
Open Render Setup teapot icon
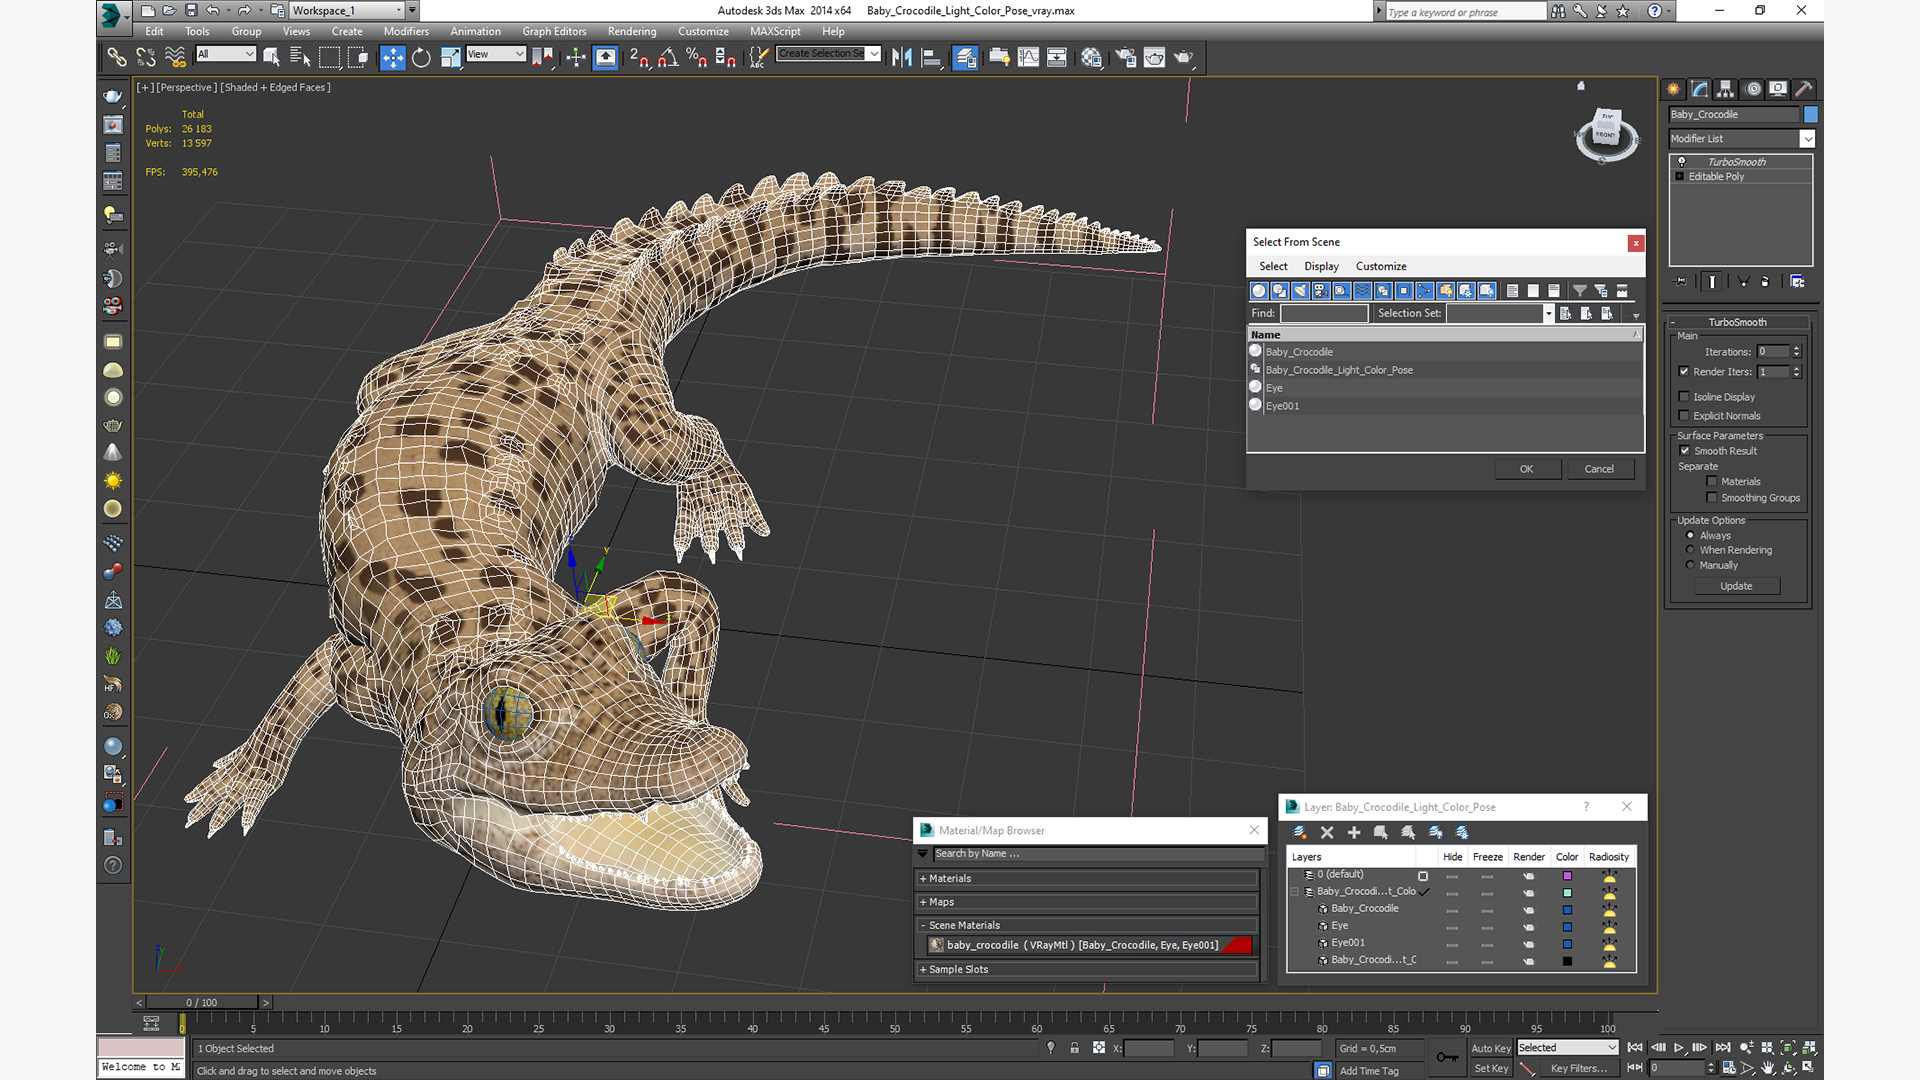tap(1125, 58)
